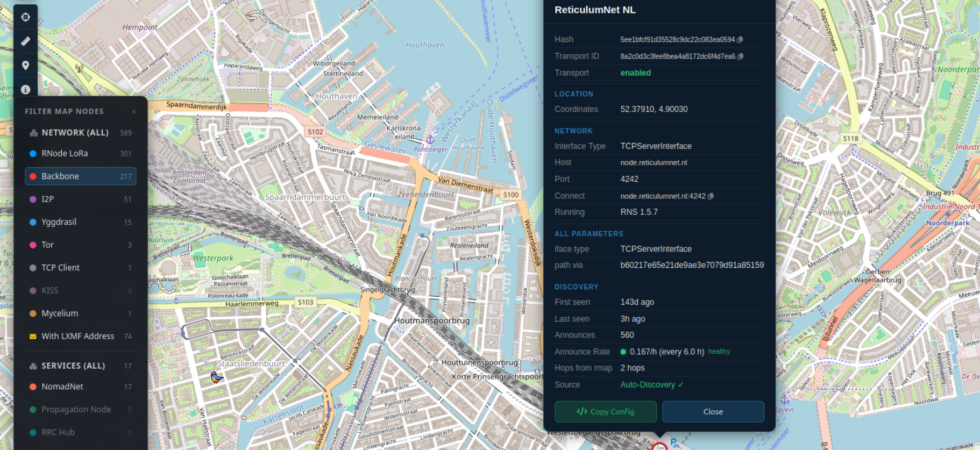Click the anchor icon at Pontsteiger
Image resolution: width=980 pixels, height=450 pixels.
[x=429, y=139]
